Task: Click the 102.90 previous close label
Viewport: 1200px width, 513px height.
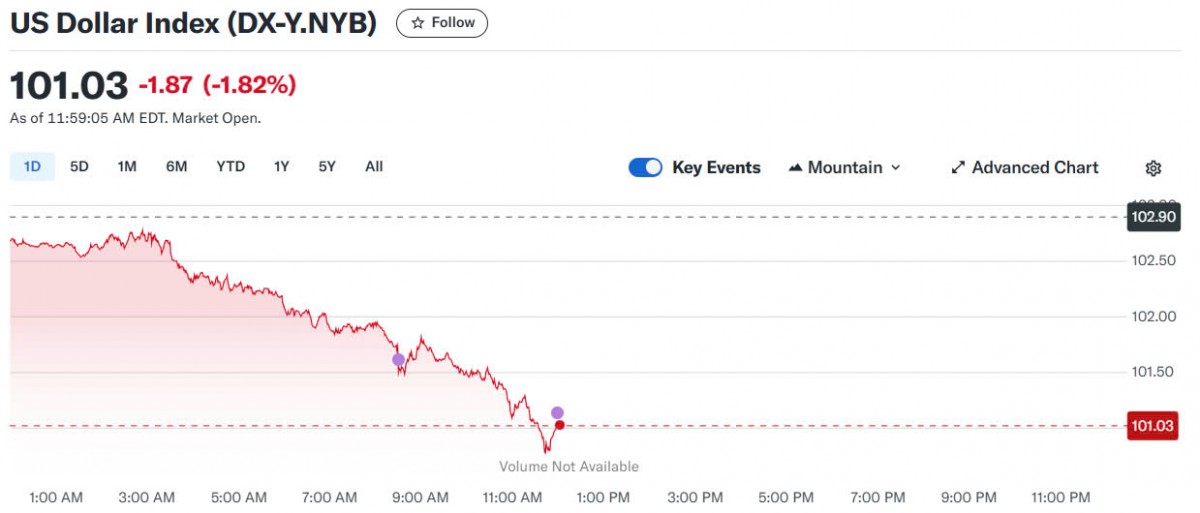Action: 1153,217
